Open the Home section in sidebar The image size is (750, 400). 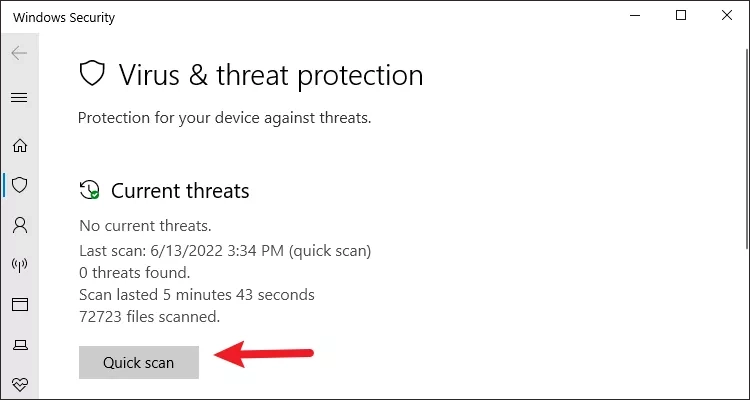(x=20, y=145)
